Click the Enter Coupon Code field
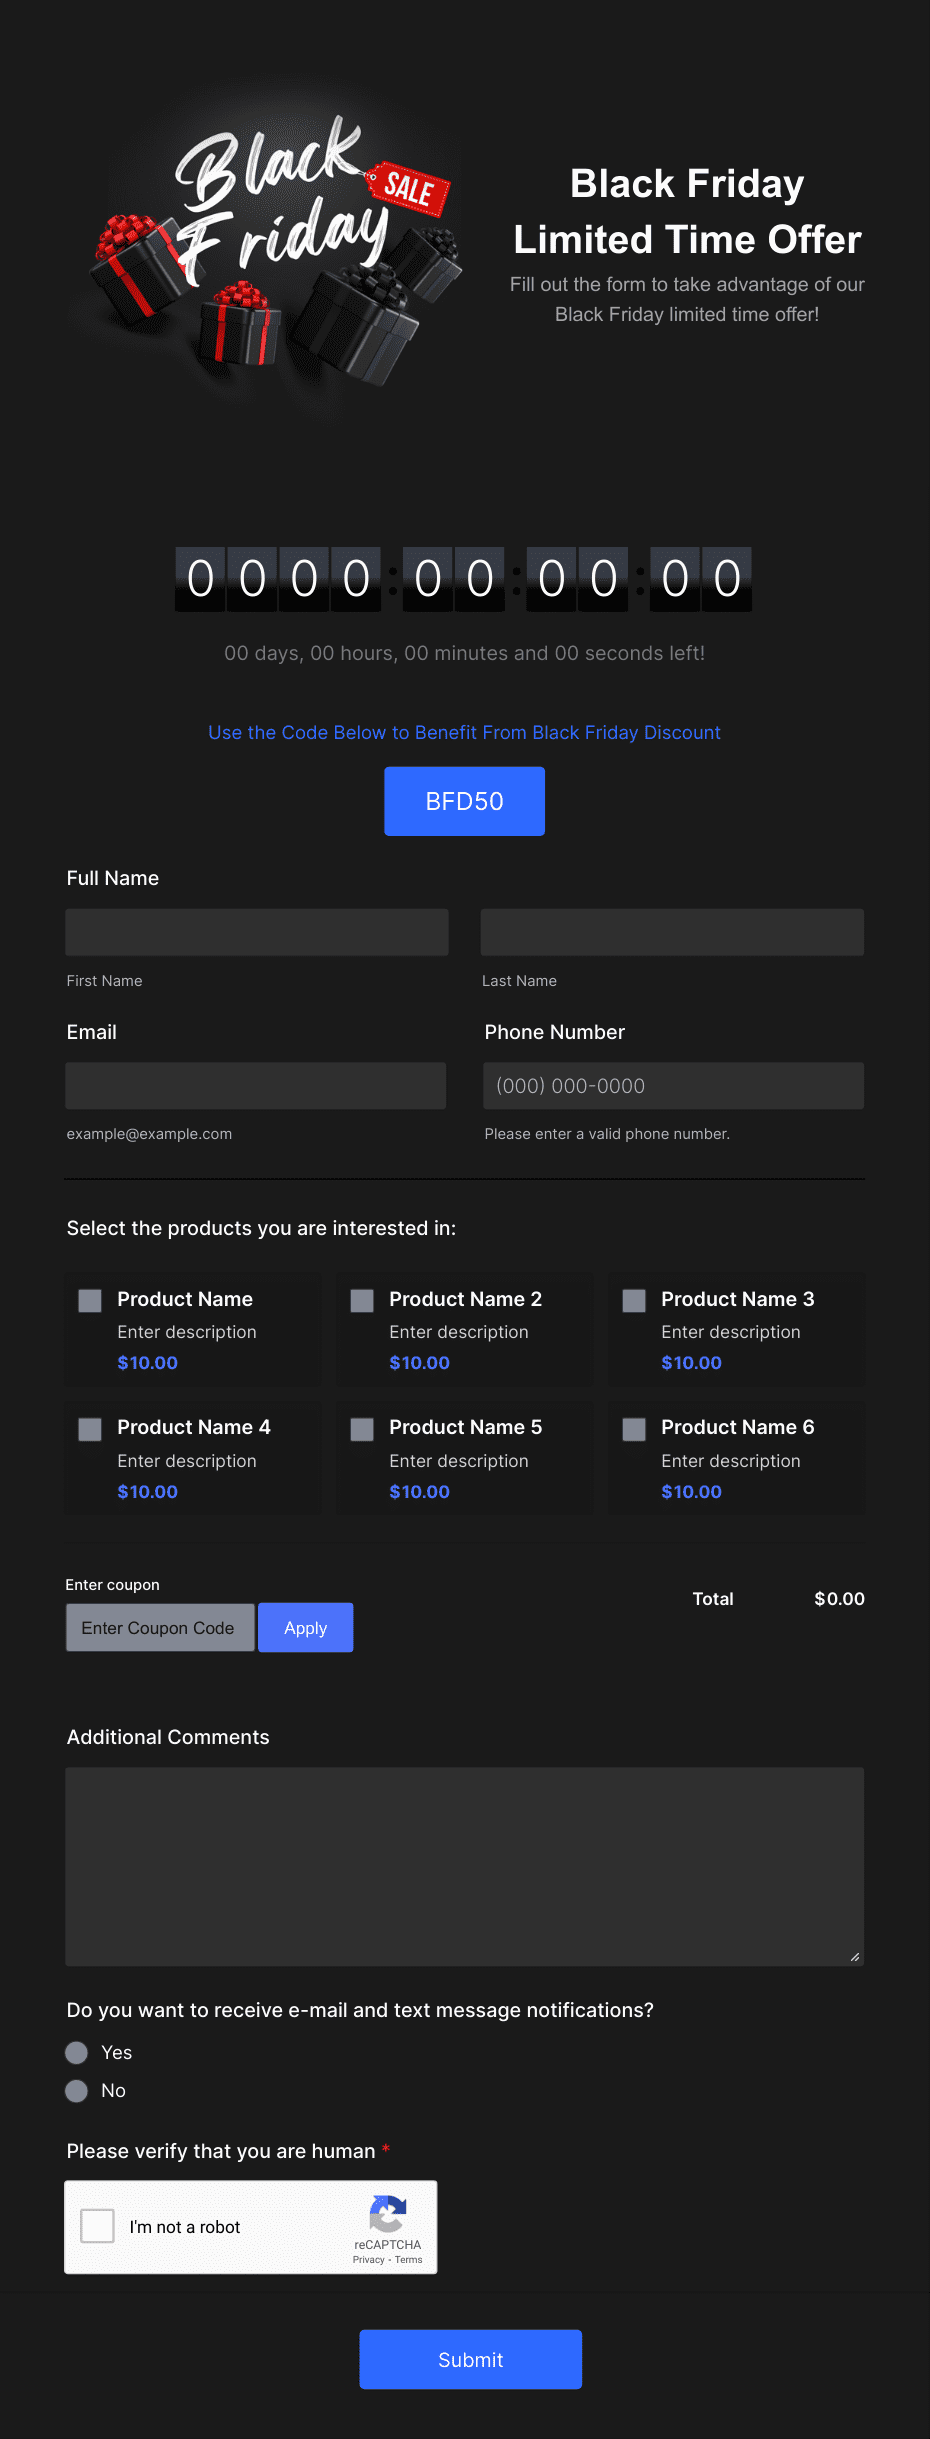The height and width of the screenshot is (2439, 930). [160, 1628]
